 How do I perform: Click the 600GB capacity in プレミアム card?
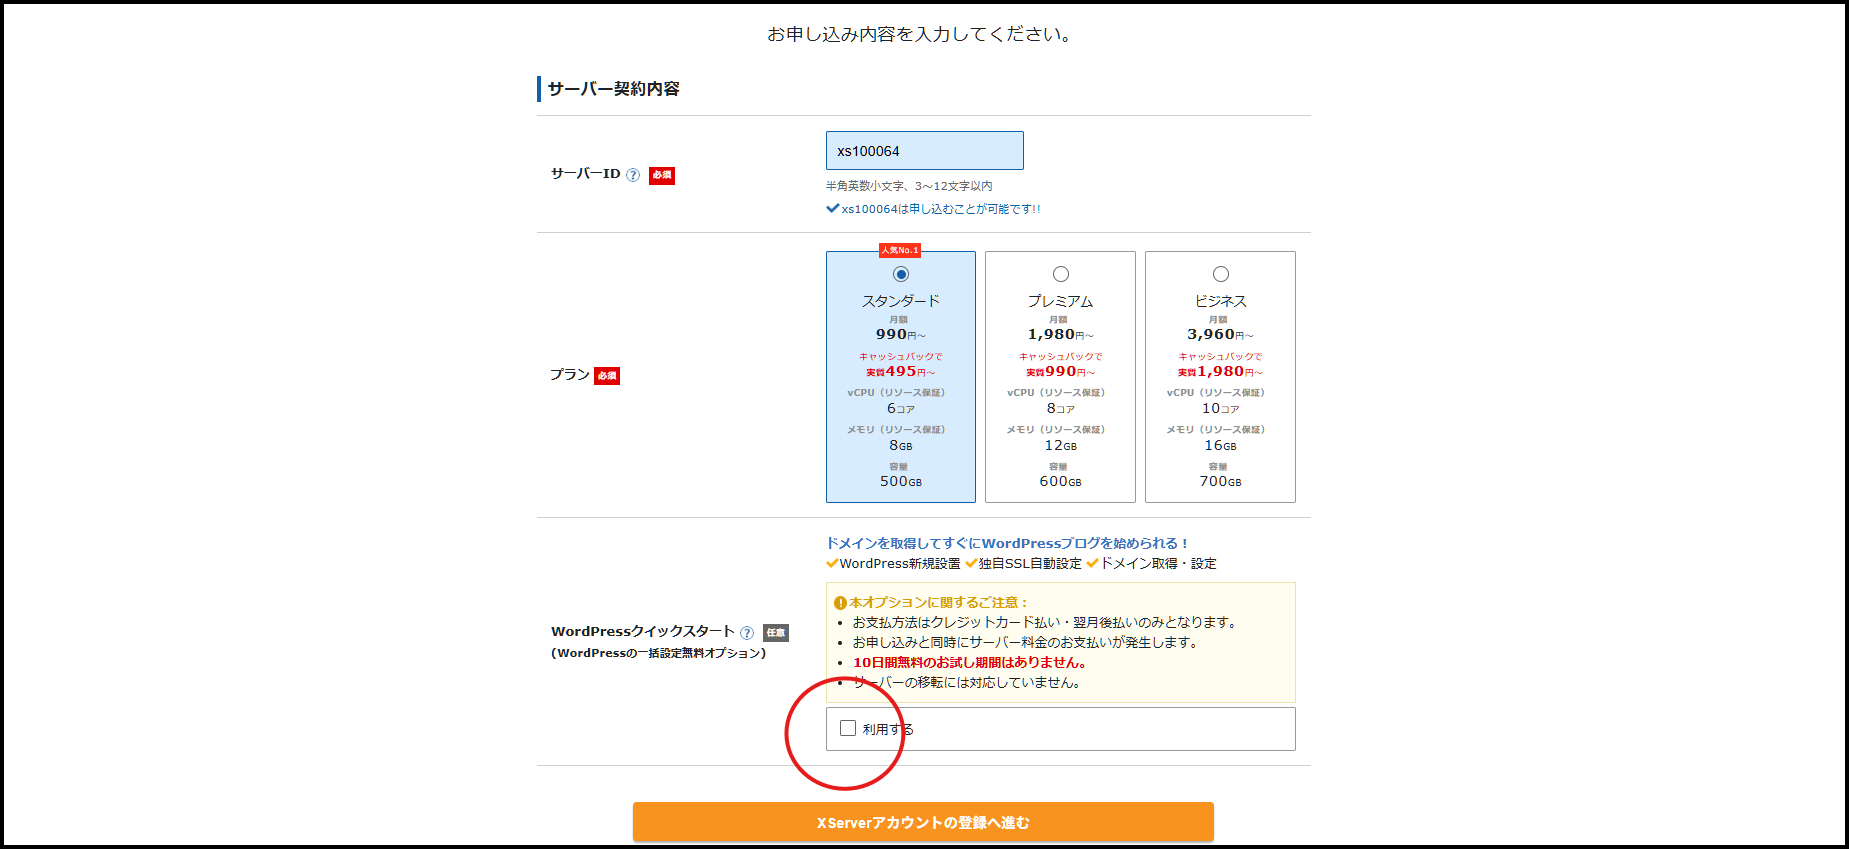[1061, 481]
